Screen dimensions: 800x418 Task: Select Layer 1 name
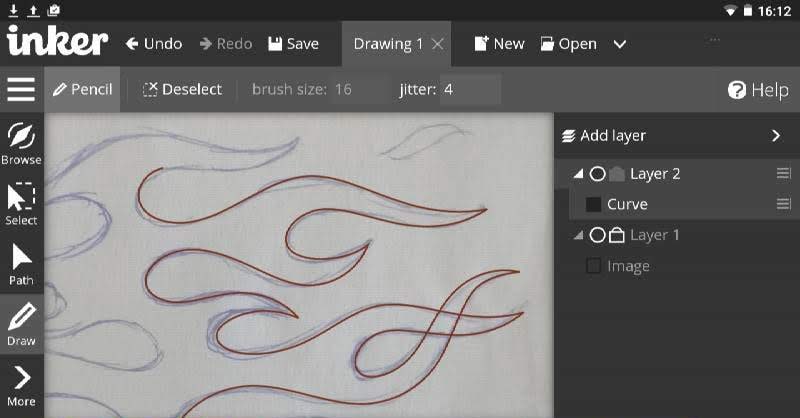[x=655, y=235]
